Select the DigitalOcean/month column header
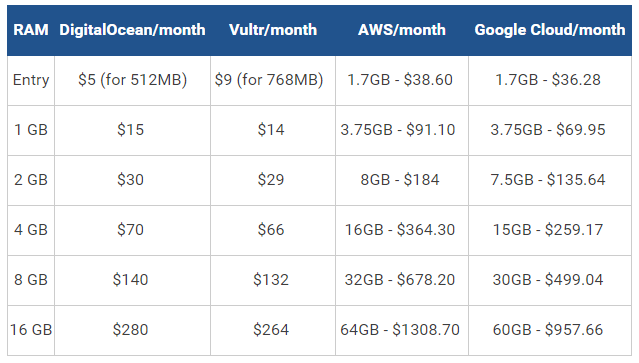 tap(132, 30)
